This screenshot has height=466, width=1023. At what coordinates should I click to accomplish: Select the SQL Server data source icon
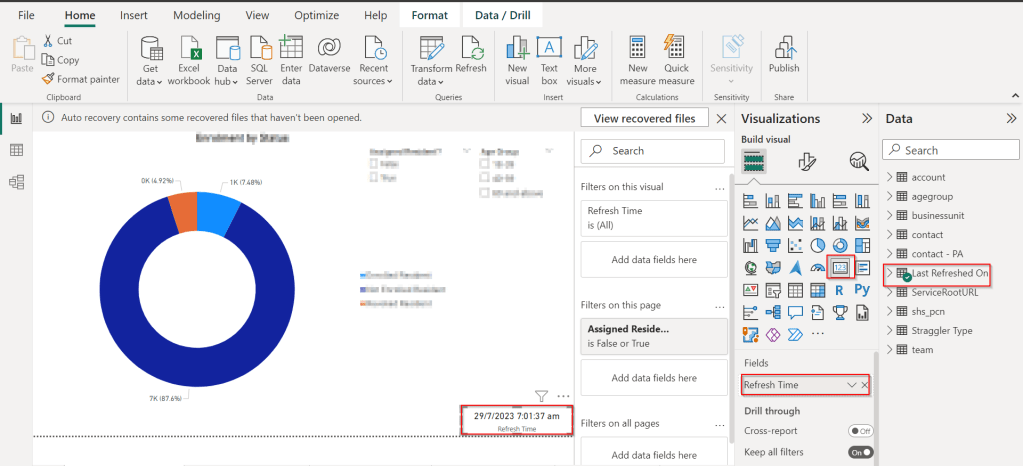pos(259,48)
